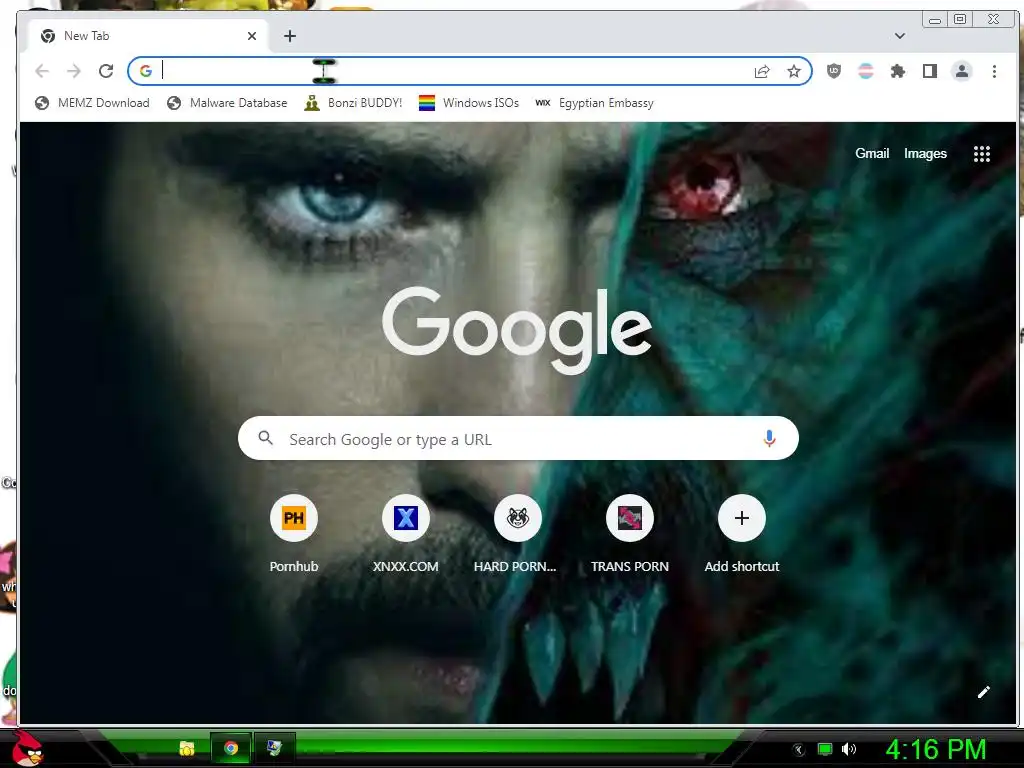Switch to Chrome in the taskbar

(x=231, y=748)
